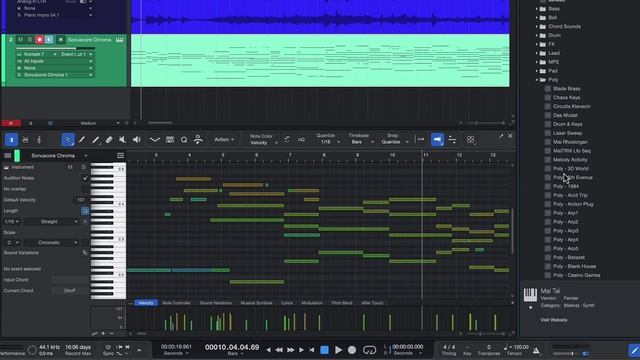Expand the Pad folder in the browser
640x360 pixels.
click(537, 71)
